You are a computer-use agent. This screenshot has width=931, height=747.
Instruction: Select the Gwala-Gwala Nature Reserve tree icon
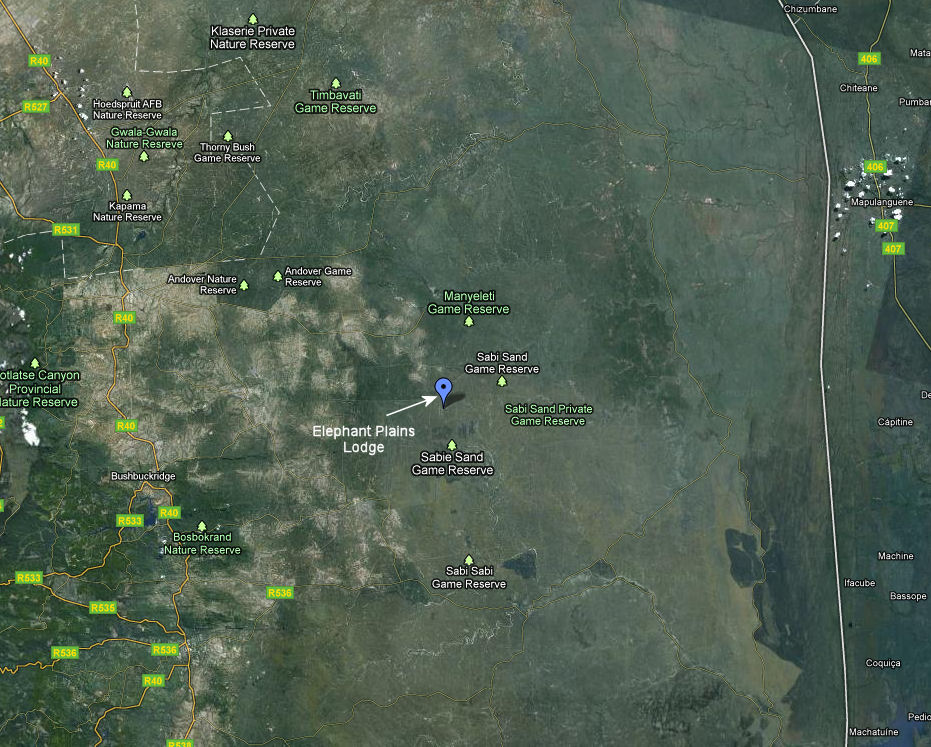click(x=144, y=157)
